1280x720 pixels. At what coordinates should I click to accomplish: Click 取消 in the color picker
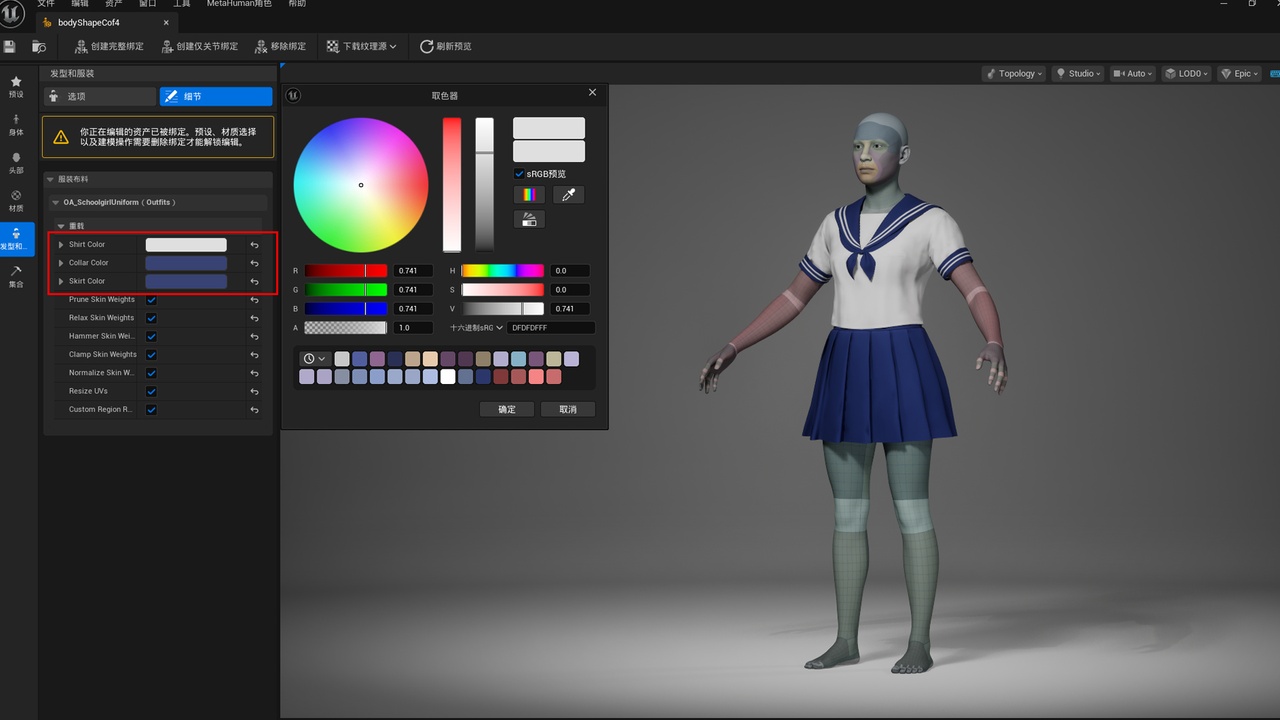[568, 409]
